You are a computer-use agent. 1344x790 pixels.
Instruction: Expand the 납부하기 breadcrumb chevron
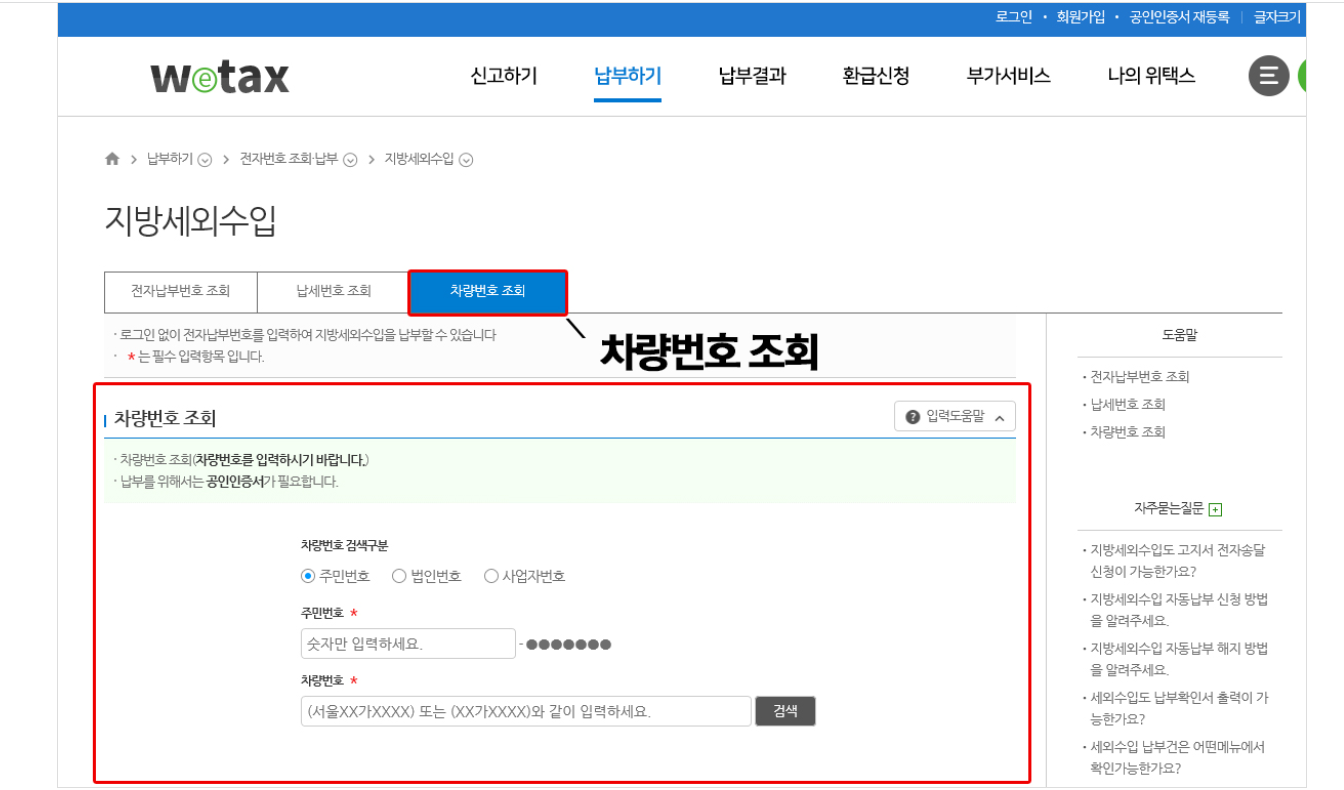pos(205,160)
